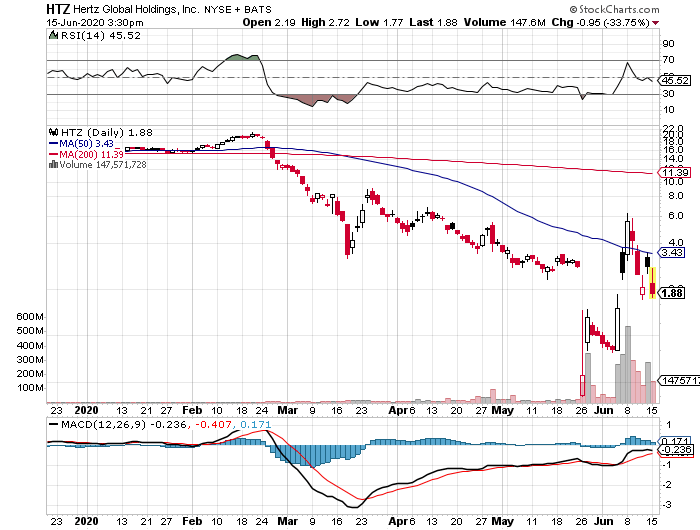
Task: Click the Open 2.19 value
Action: tap(269, 22)
